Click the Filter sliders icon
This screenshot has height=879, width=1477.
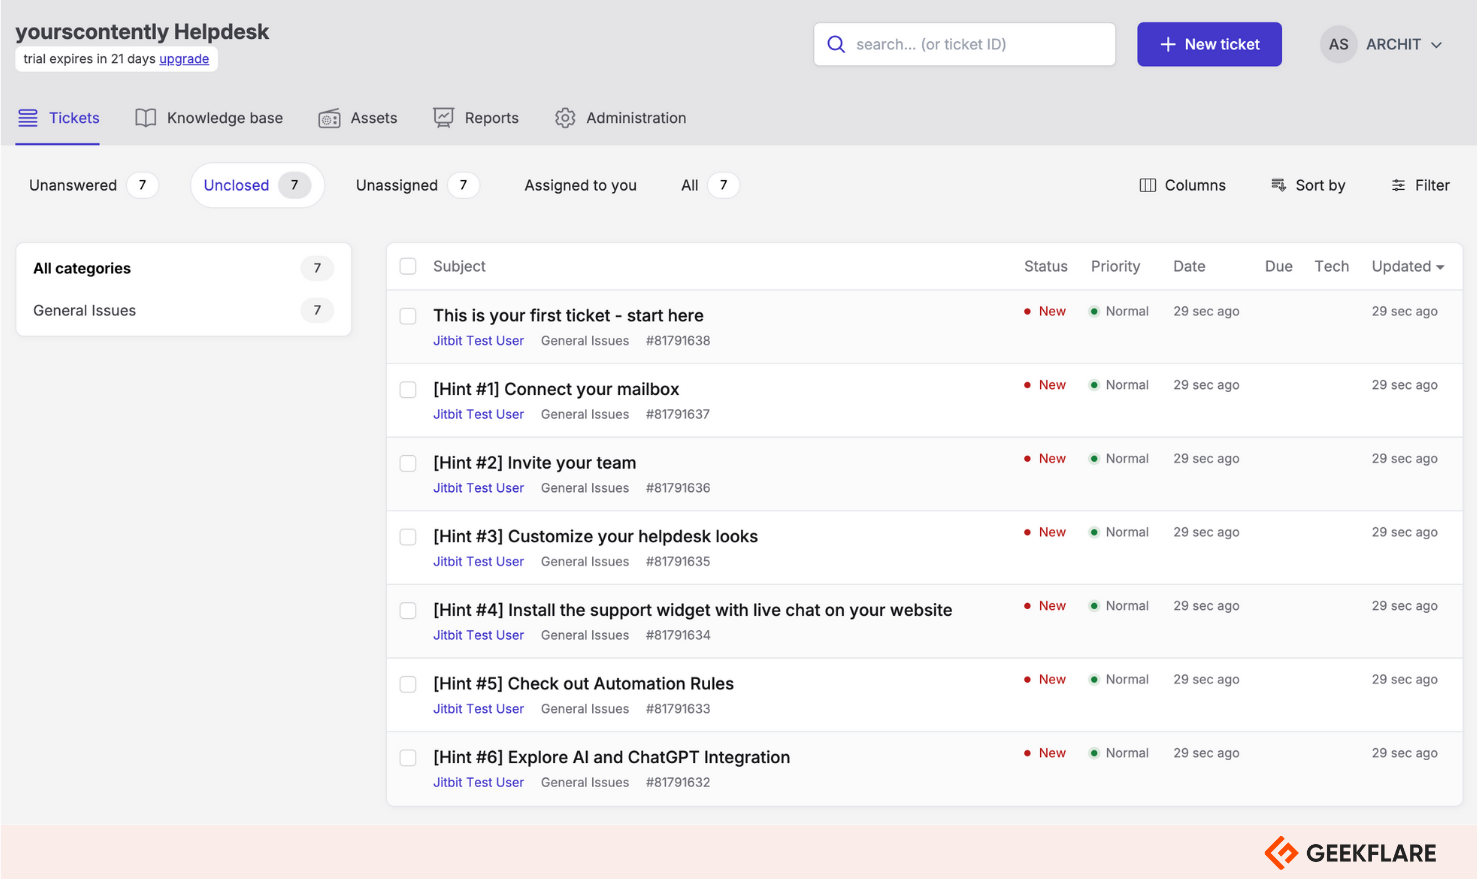(1398, 185)
